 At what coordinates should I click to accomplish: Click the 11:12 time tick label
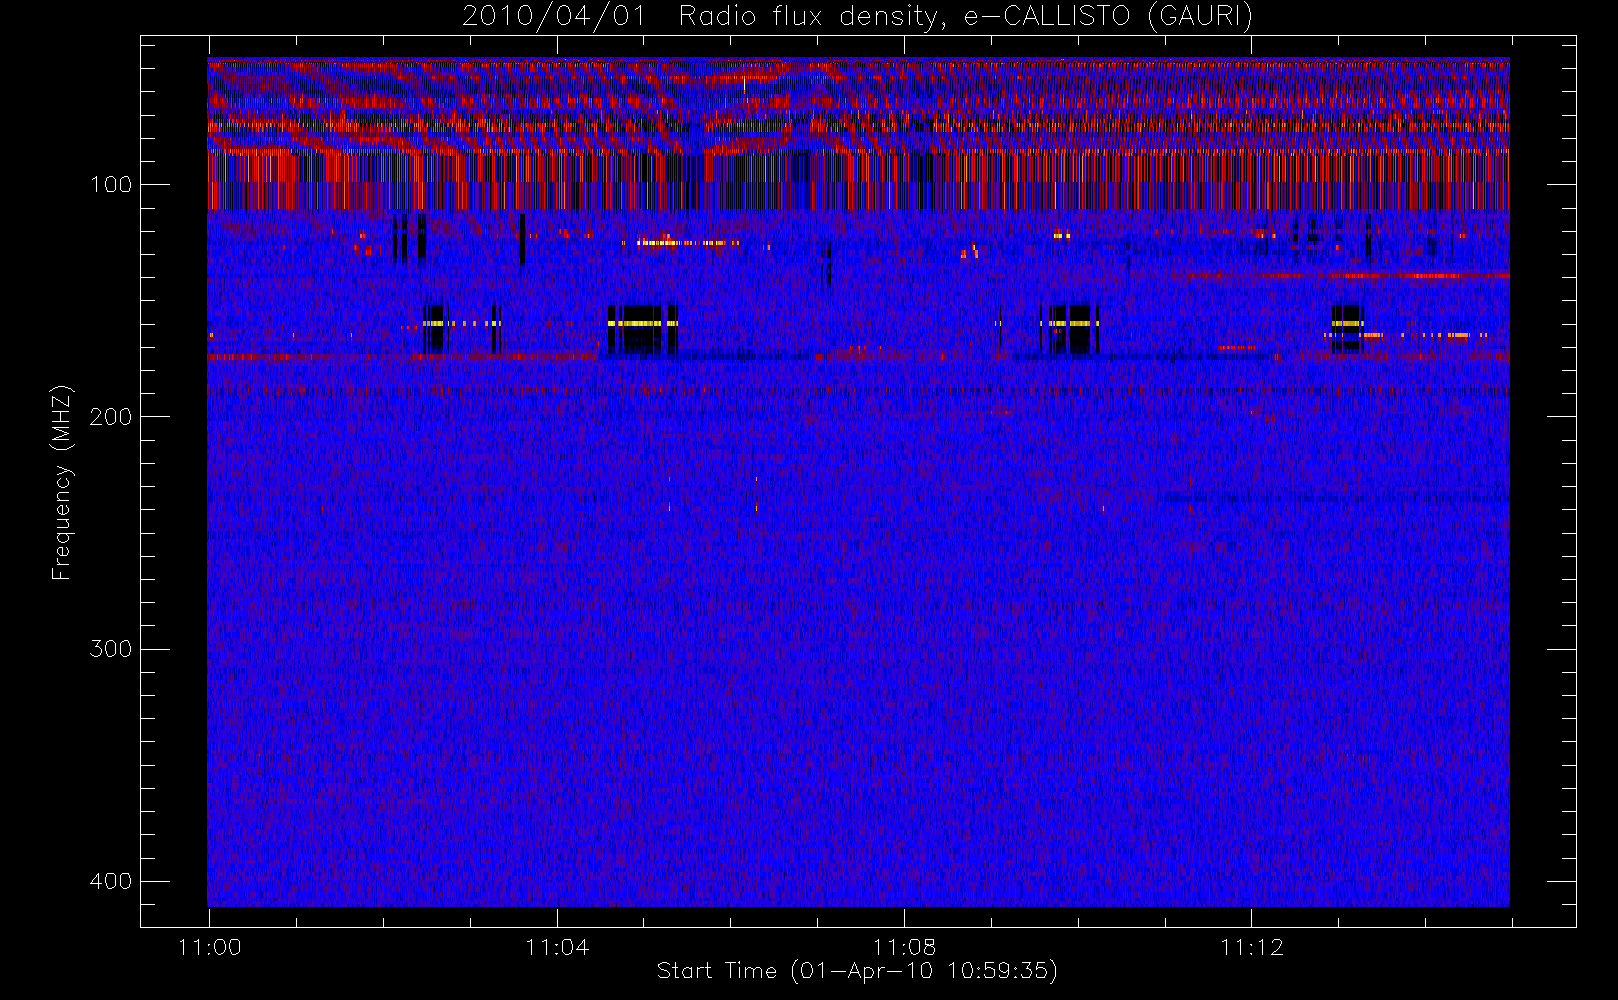pos(1251,947)
